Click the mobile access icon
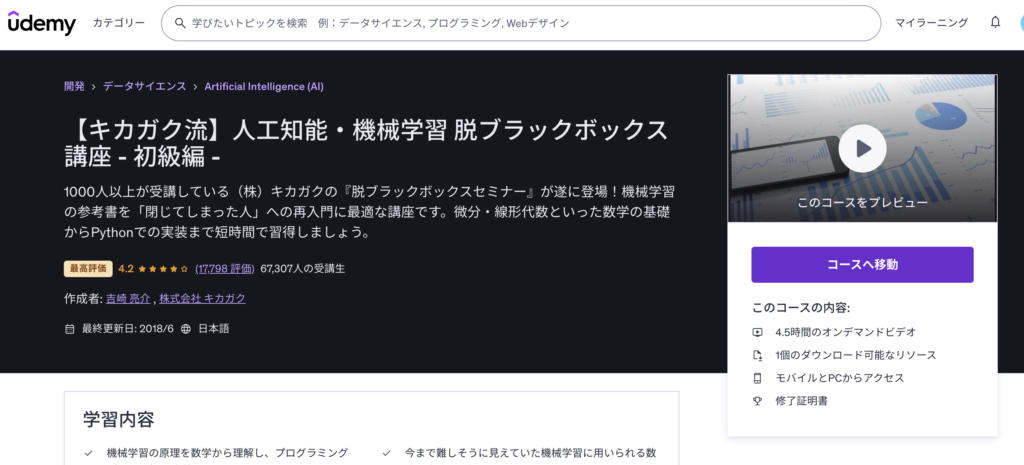Screen dimensions: 1024x465 click(x=757, y=378)
